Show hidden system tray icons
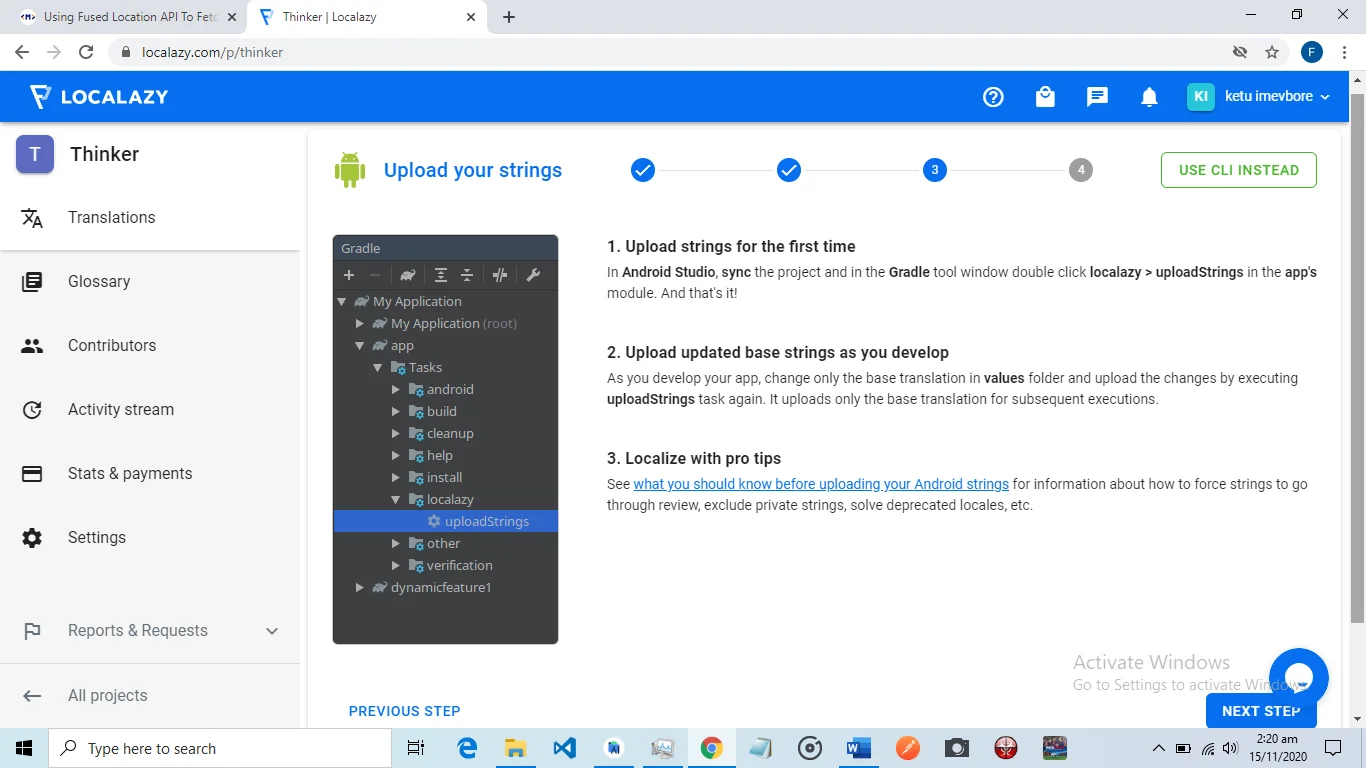 [x=1159, y=748]
